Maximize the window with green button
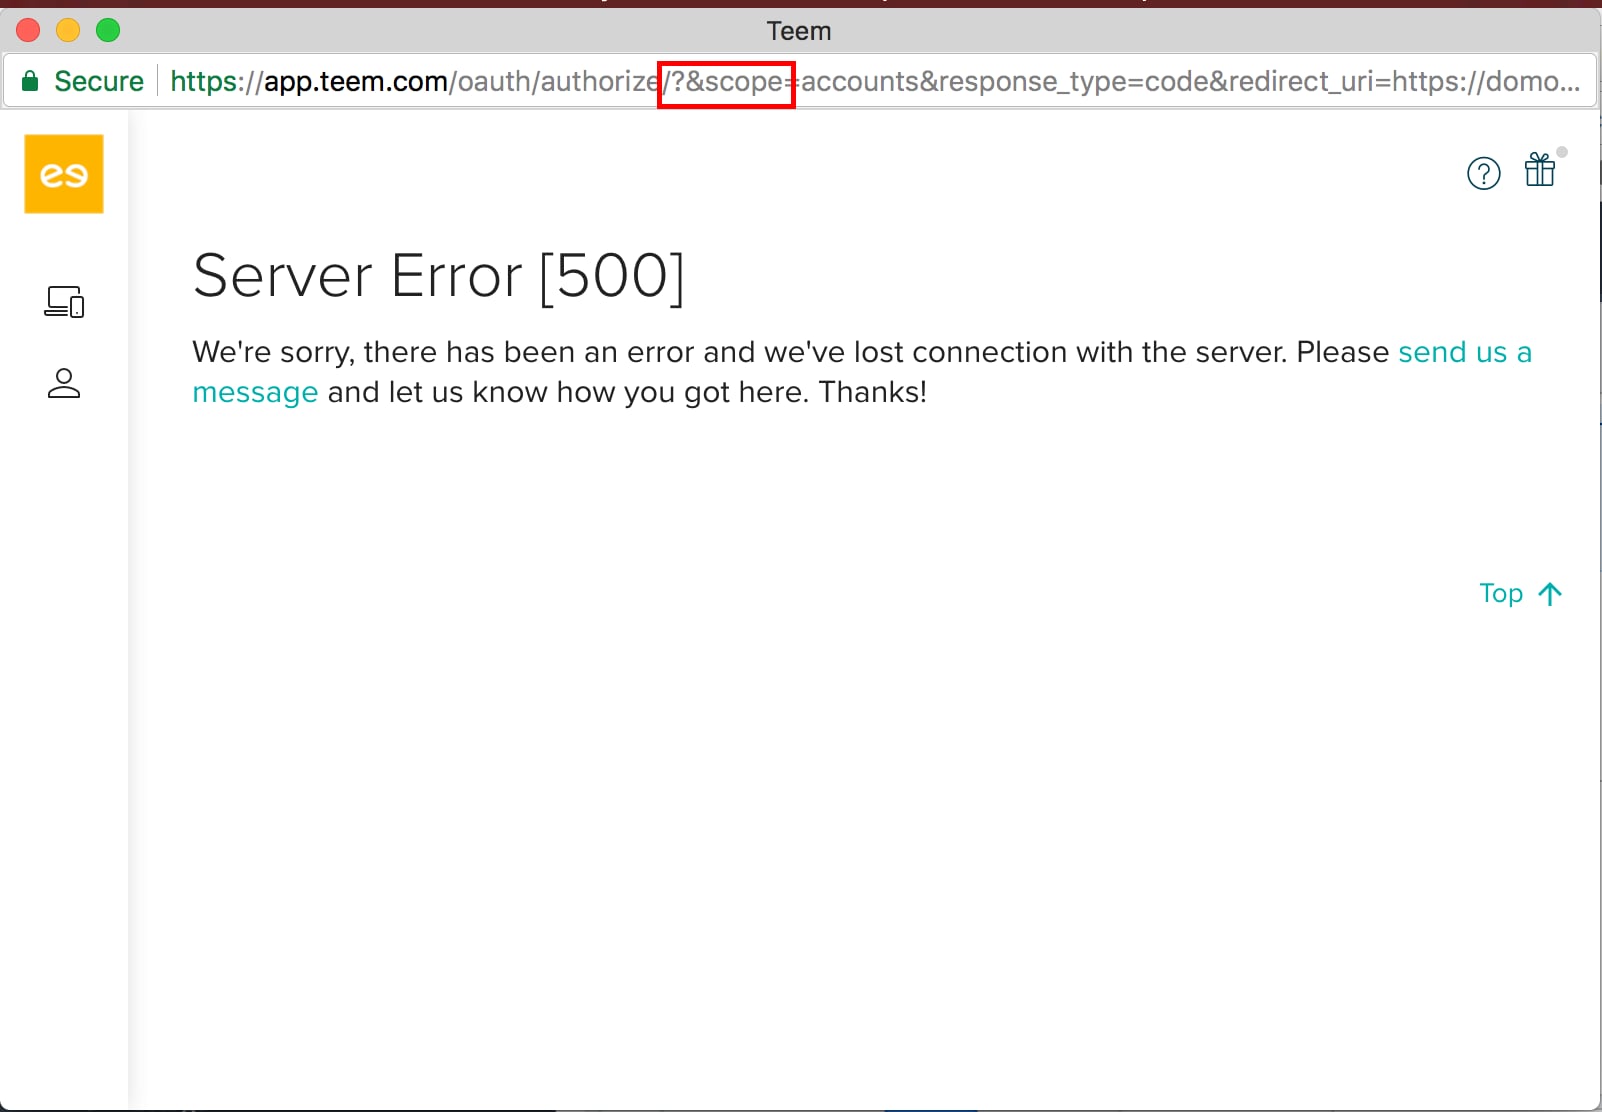This screenshot has width=1602, height=1112. tap(108, 30)
